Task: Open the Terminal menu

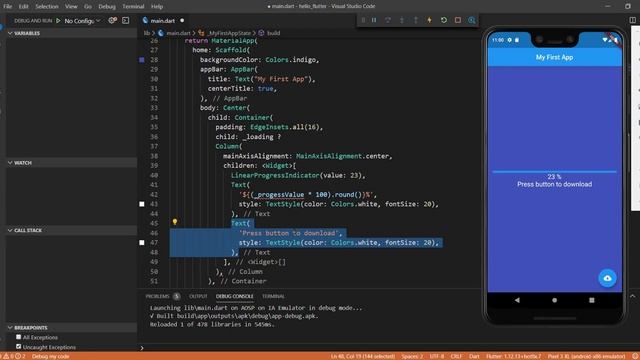Action: (x=133, y=7)
